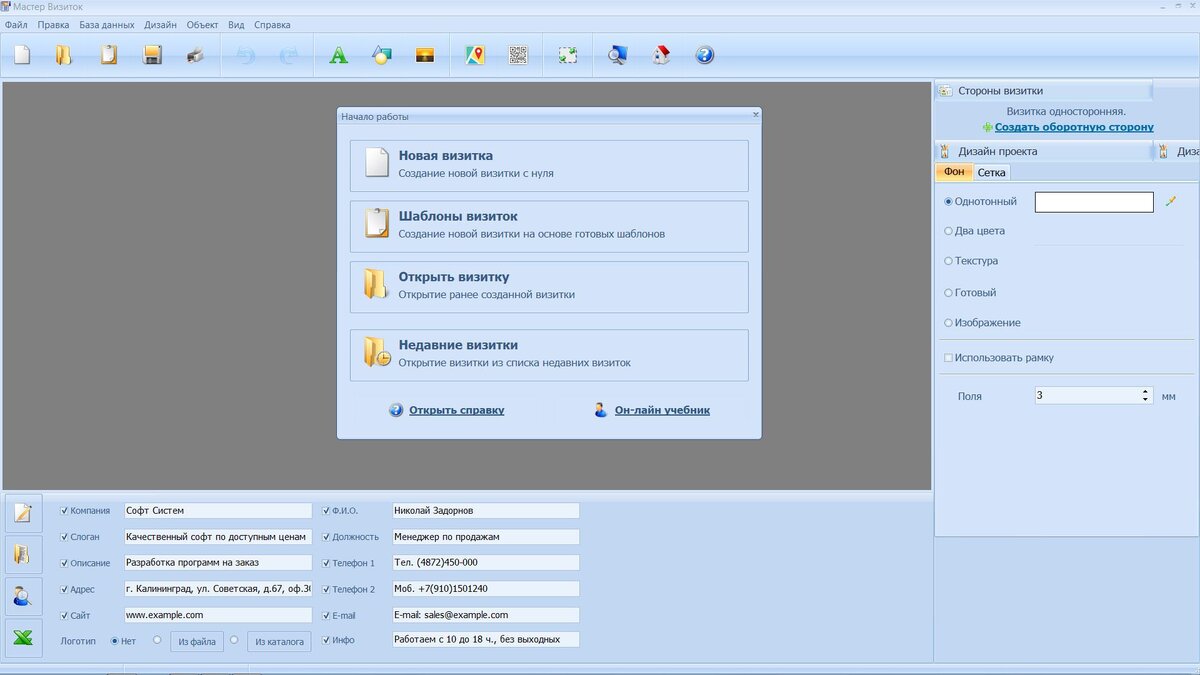The height and width of the screenshot is (675, 1200).
Task: Toggle the Телефон 2 checkbox
Action: point(326,589)
